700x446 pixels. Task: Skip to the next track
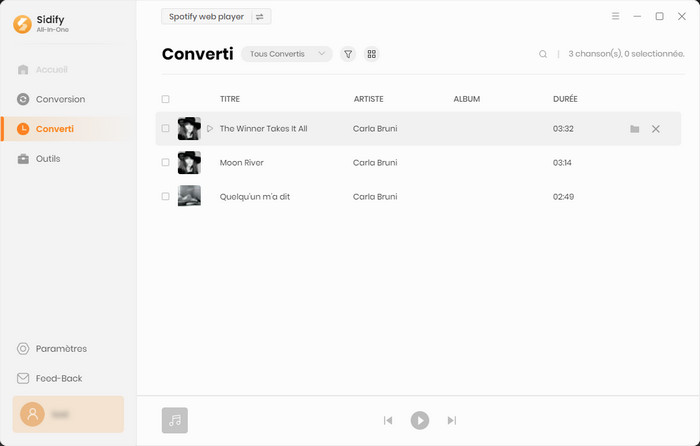[452, 421]
